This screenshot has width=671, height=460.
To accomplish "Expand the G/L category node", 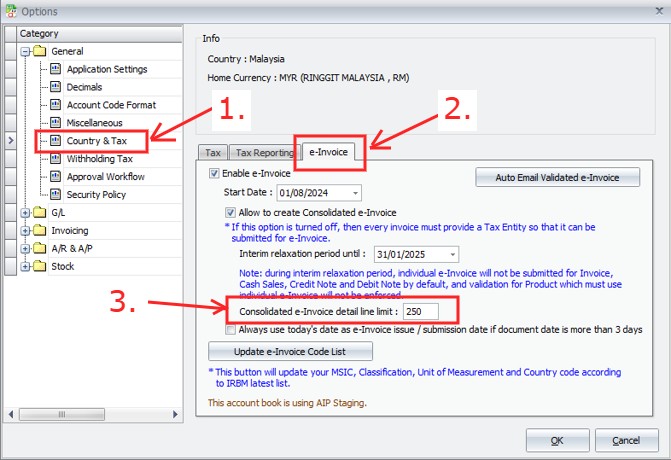I will coord(25,213).
